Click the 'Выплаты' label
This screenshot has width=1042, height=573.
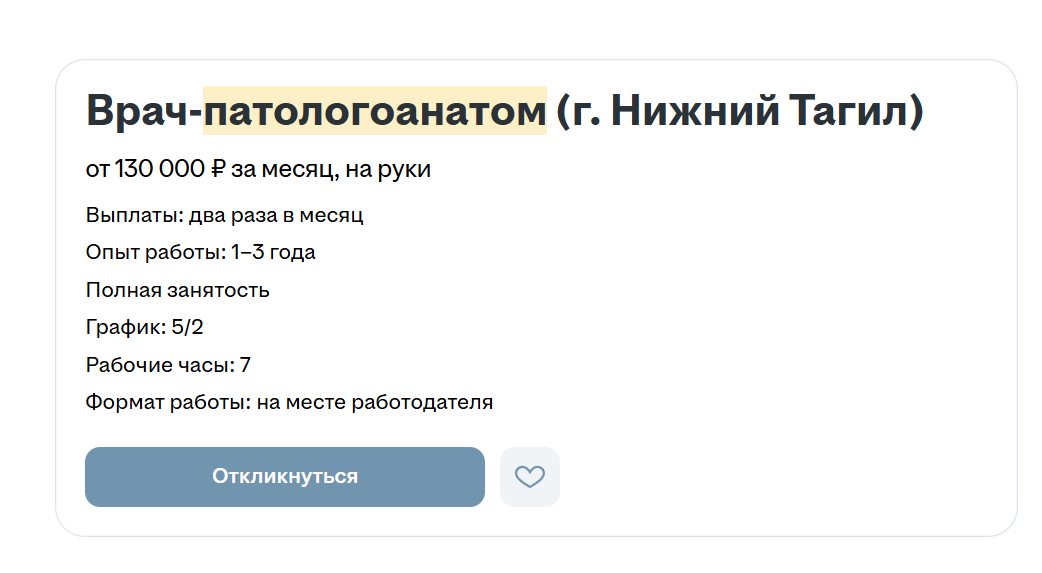tap(134, 215)
